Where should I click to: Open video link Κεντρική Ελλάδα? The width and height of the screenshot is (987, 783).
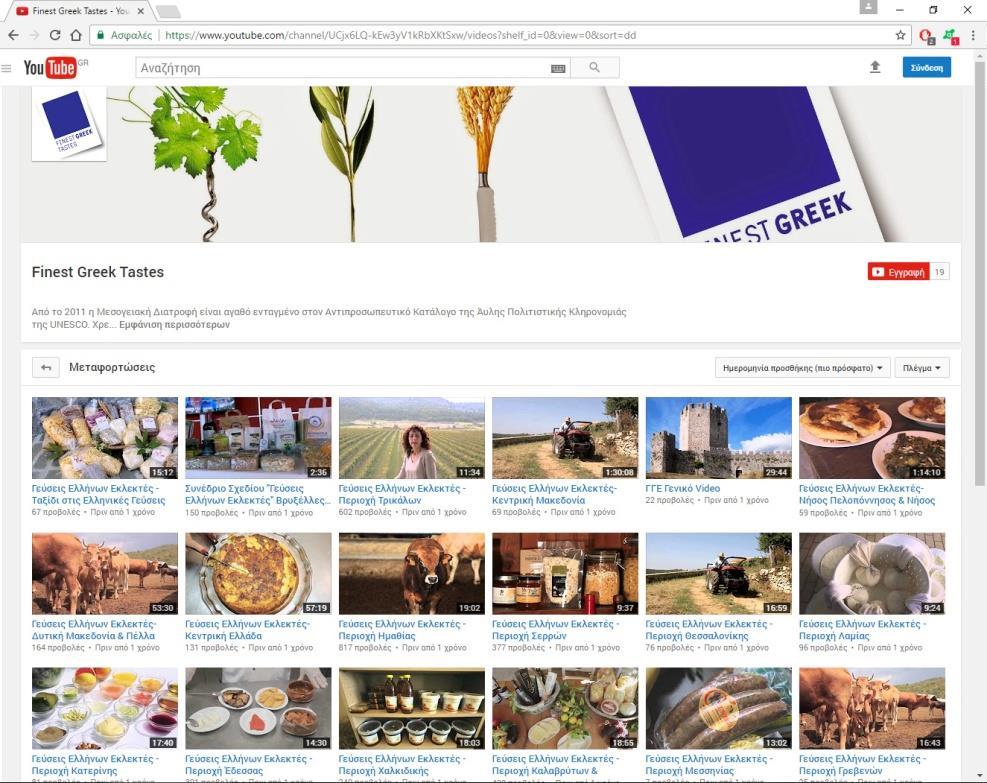tap(247, 629)
